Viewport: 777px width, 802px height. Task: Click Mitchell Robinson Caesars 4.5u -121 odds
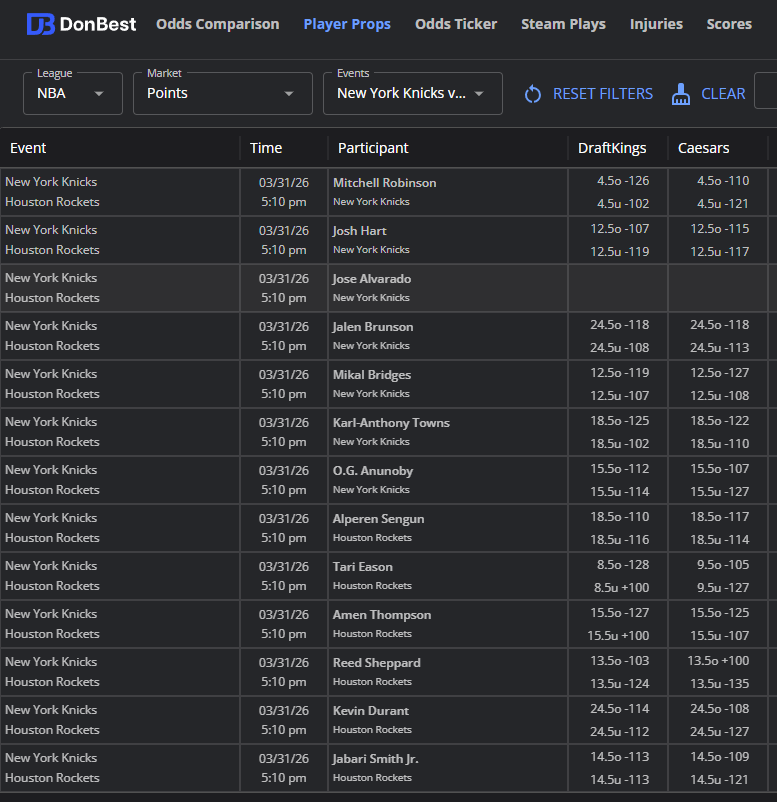click(x=723, y=204)
